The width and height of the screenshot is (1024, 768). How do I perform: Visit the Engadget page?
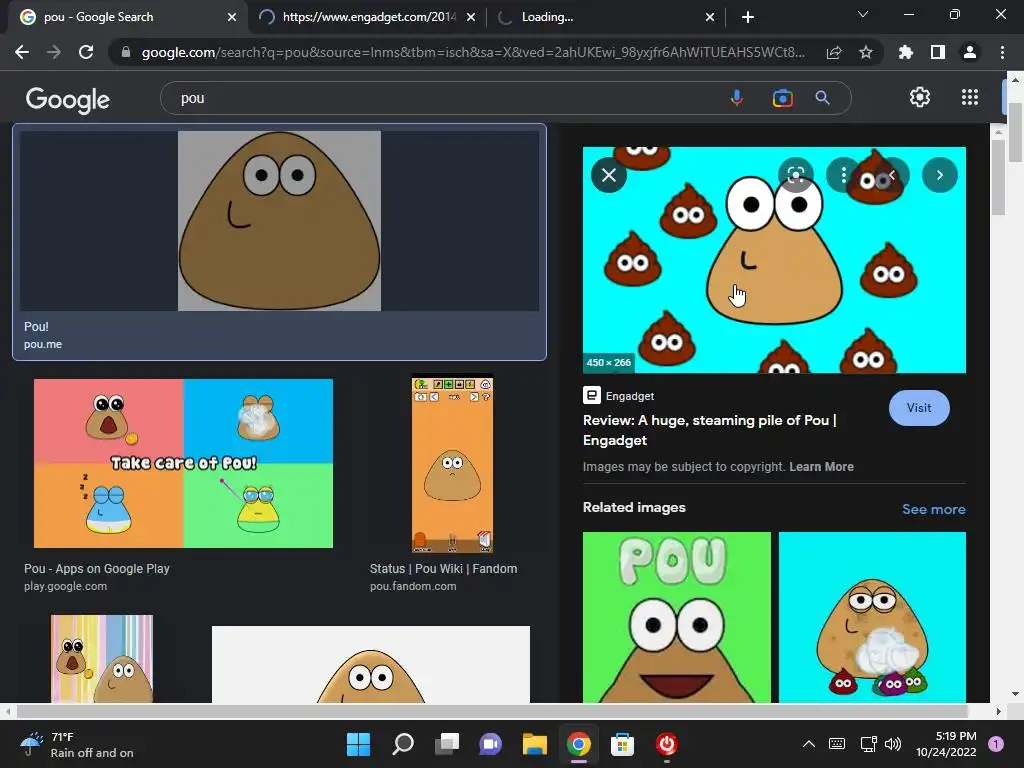919,408
